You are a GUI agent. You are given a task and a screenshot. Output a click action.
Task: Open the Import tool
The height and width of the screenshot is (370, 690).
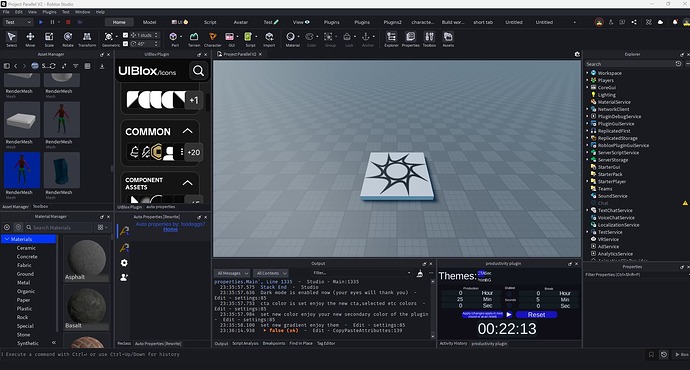269,39
